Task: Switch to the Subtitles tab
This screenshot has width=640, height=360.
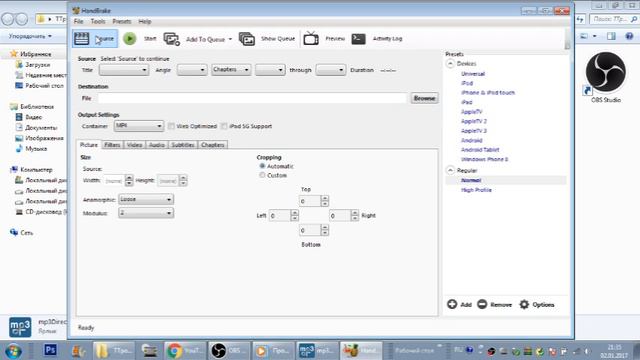Action: 183,145
